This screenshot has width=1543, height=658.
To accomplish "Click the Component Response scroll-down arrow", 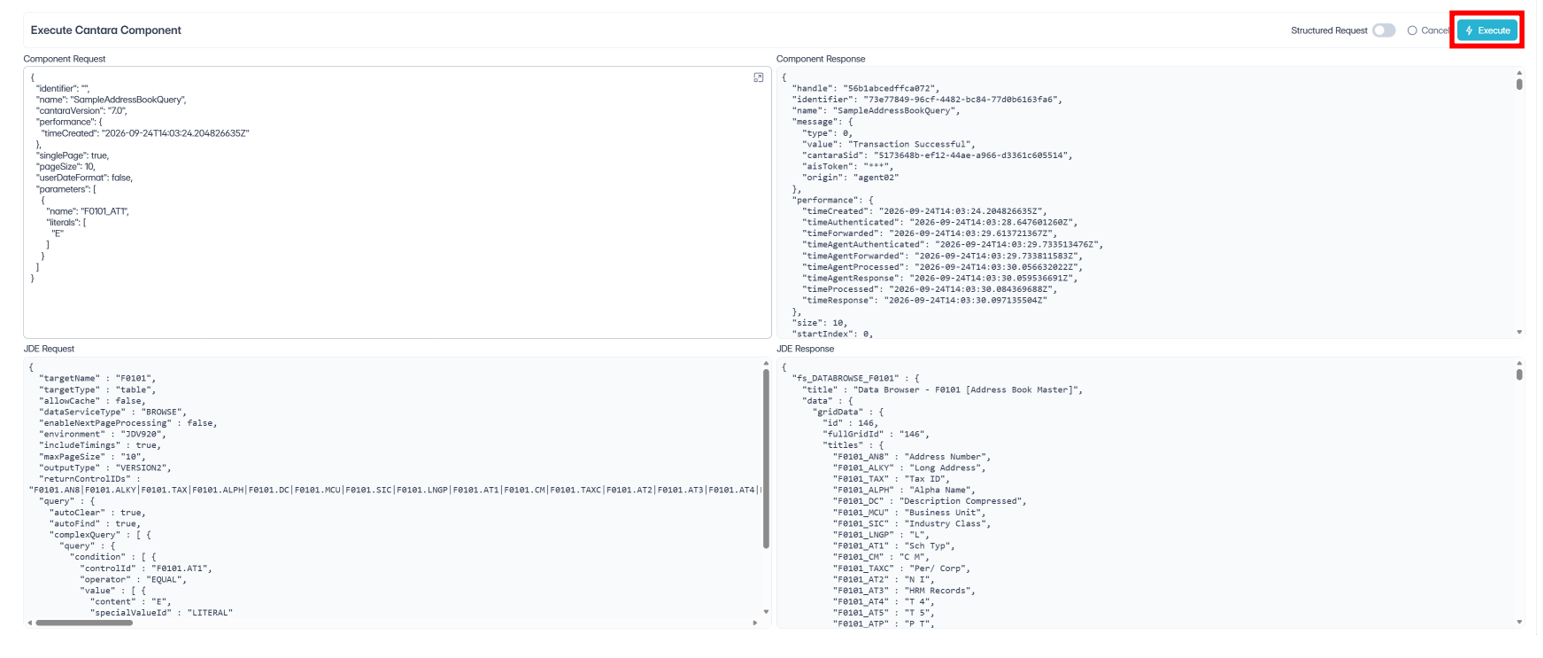I will point(1519,331).
